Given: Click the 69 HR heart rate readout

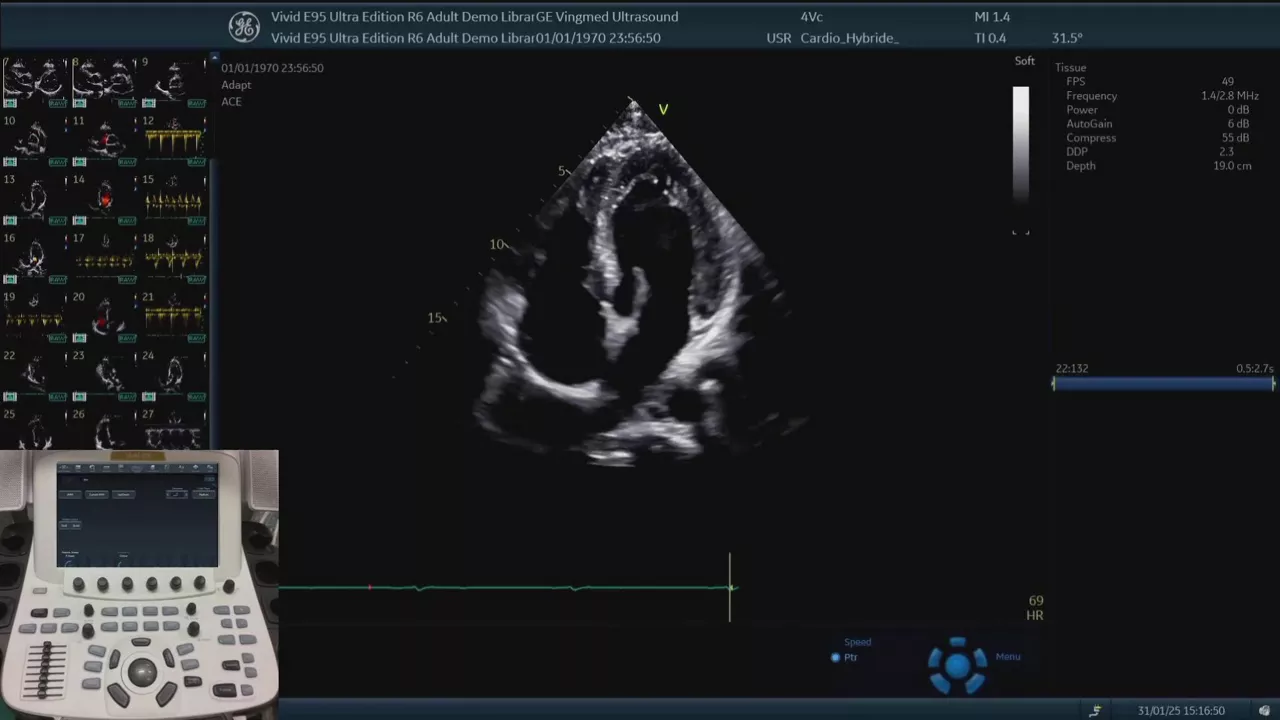Looking at the screenshot, I should (1035, 608).
